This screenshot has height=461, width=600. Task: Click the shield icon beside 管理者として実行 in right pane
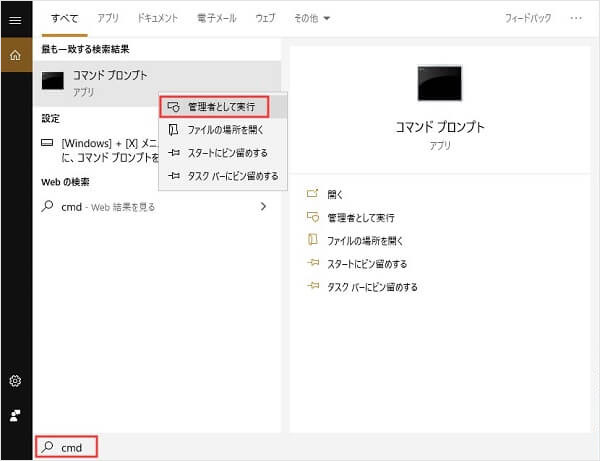[313, 217]
